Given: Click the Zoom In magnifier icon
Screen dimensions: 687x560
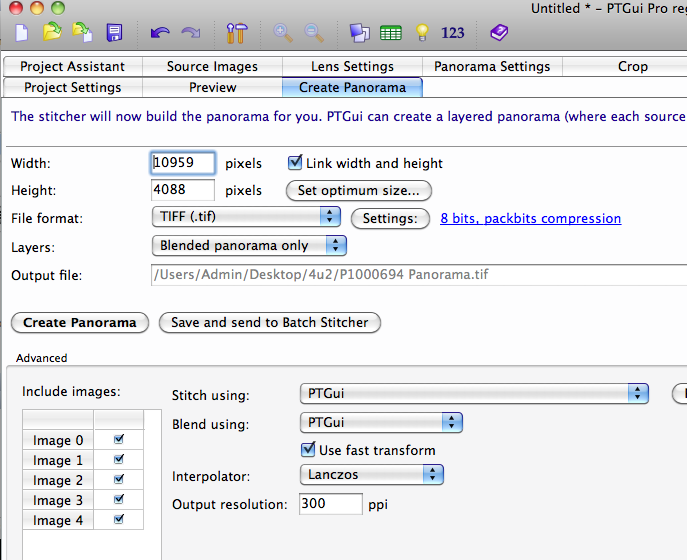Looking at the screenshot, I should pos(283,33).
